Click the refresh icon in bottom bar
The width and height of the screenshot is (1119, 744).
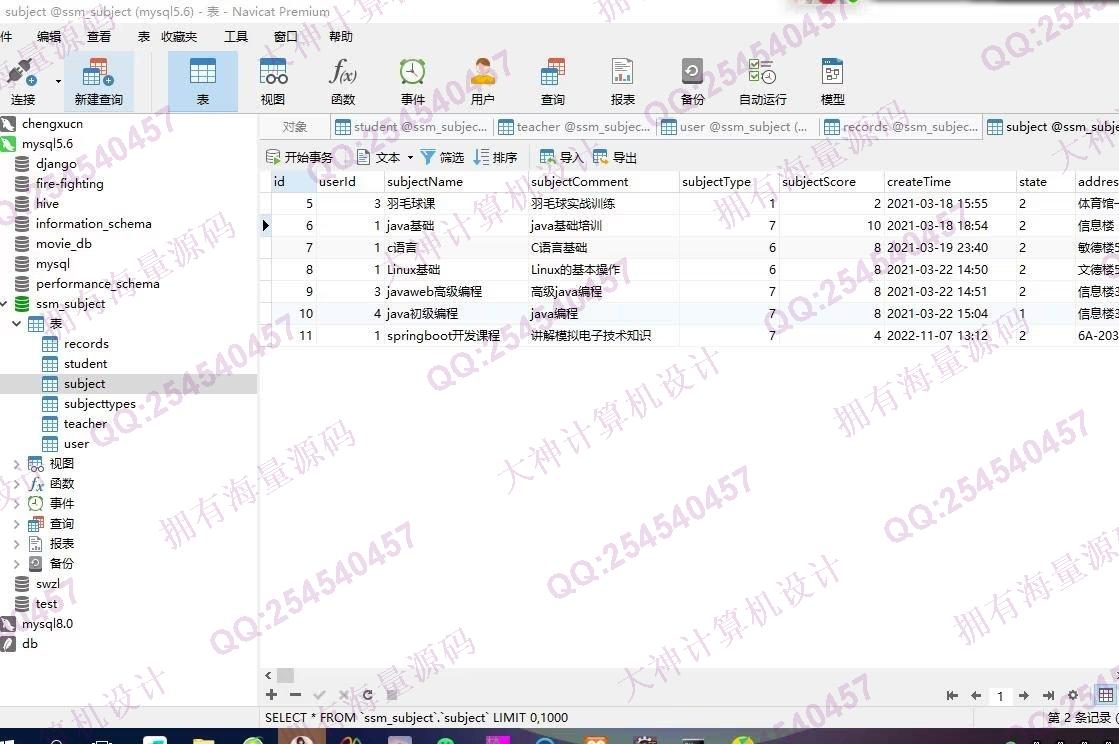click(x=368, y=695)
